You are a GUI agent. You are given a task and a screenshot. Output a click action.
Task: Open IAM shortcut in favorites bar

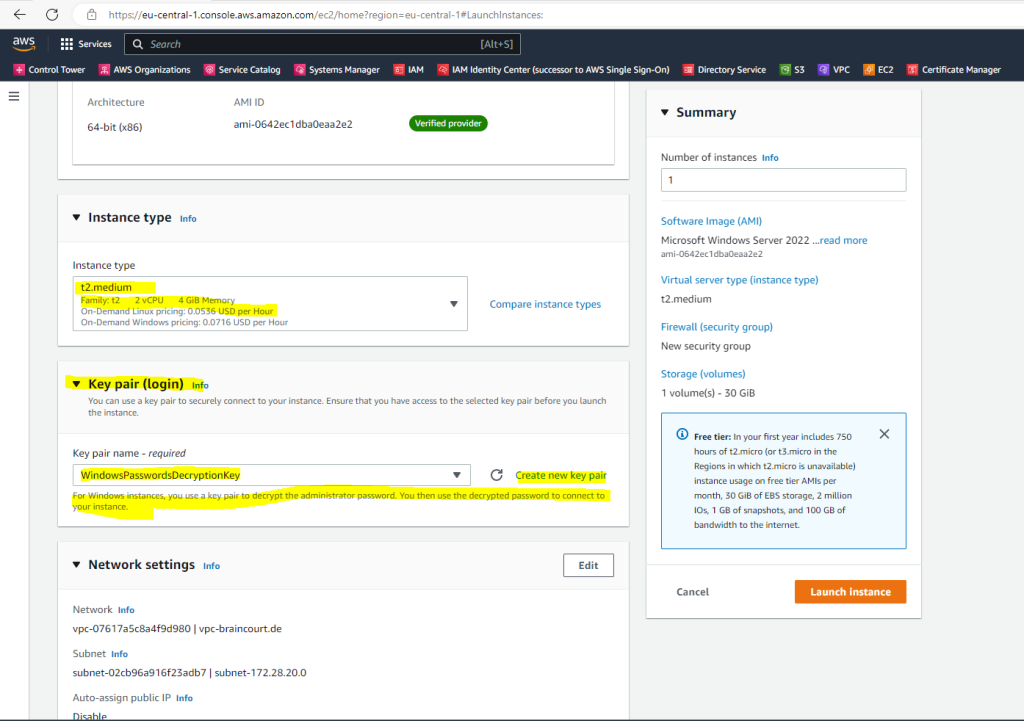(x=409, y=69)
